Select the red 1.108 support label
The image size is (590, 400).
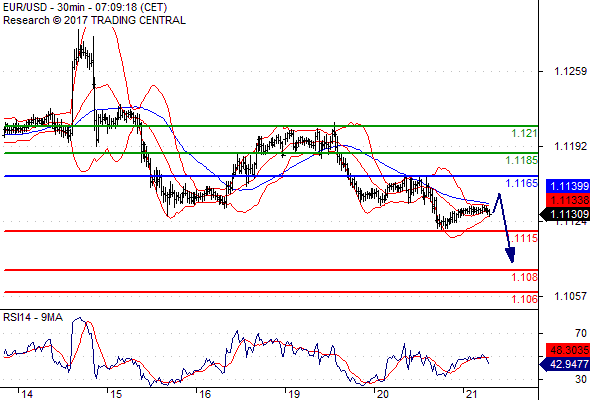coord(524,277)
